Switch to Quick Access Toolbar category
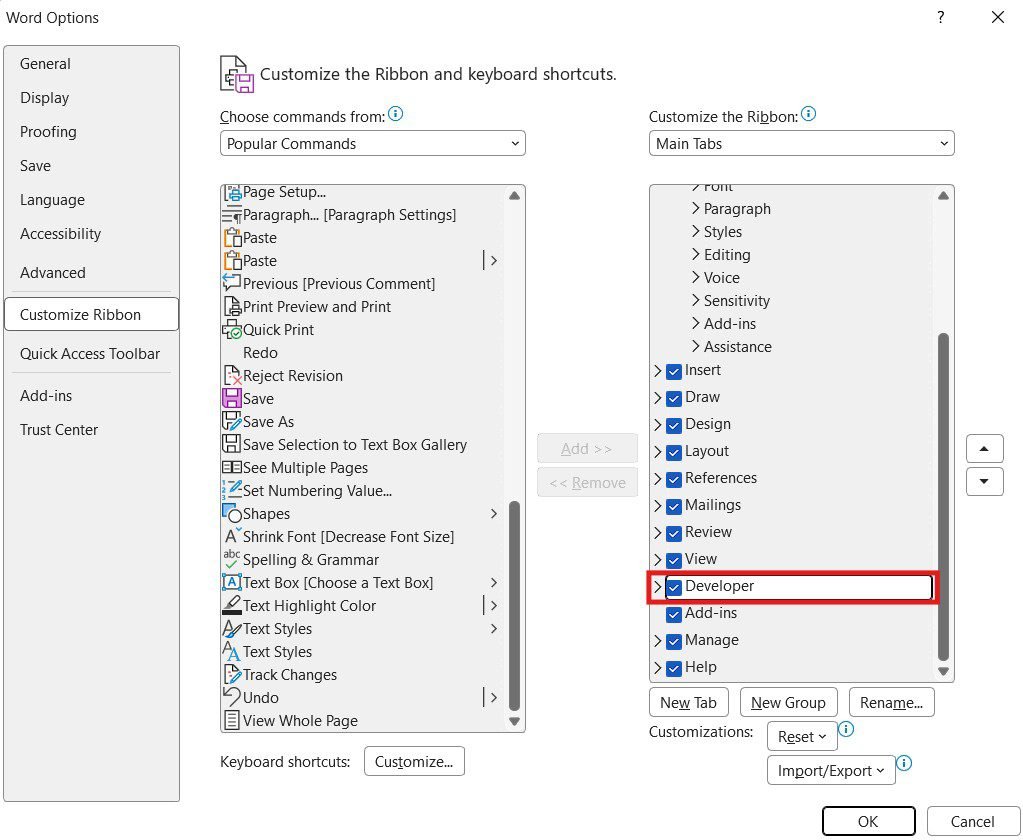The height and width of the screenshot is (840, 1023). pos(90,353)
